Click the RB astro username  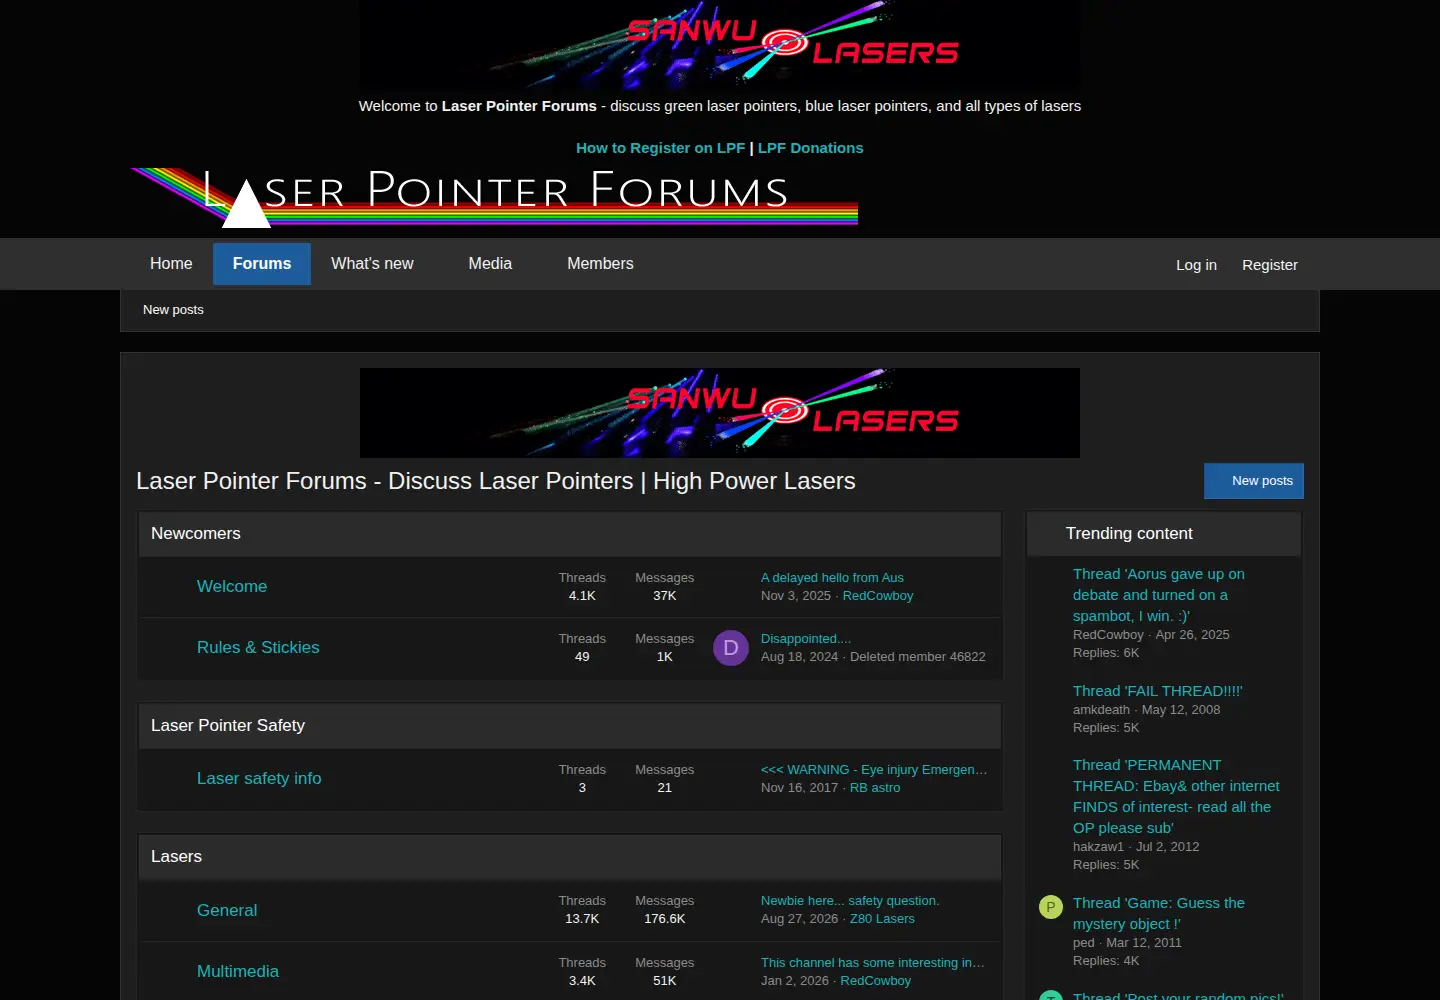click(x=875, y=788)
